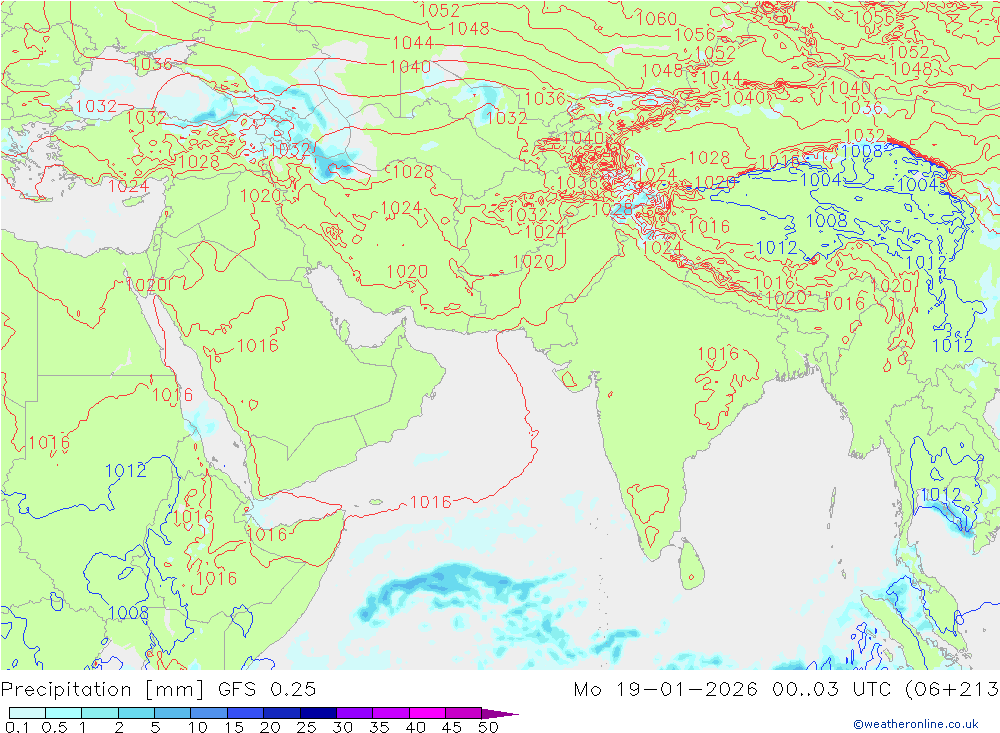The width and height of the screenshot is (1000, 733).
Task: Click the '0.1' legend scale label
Action: (x=17, y=727)
